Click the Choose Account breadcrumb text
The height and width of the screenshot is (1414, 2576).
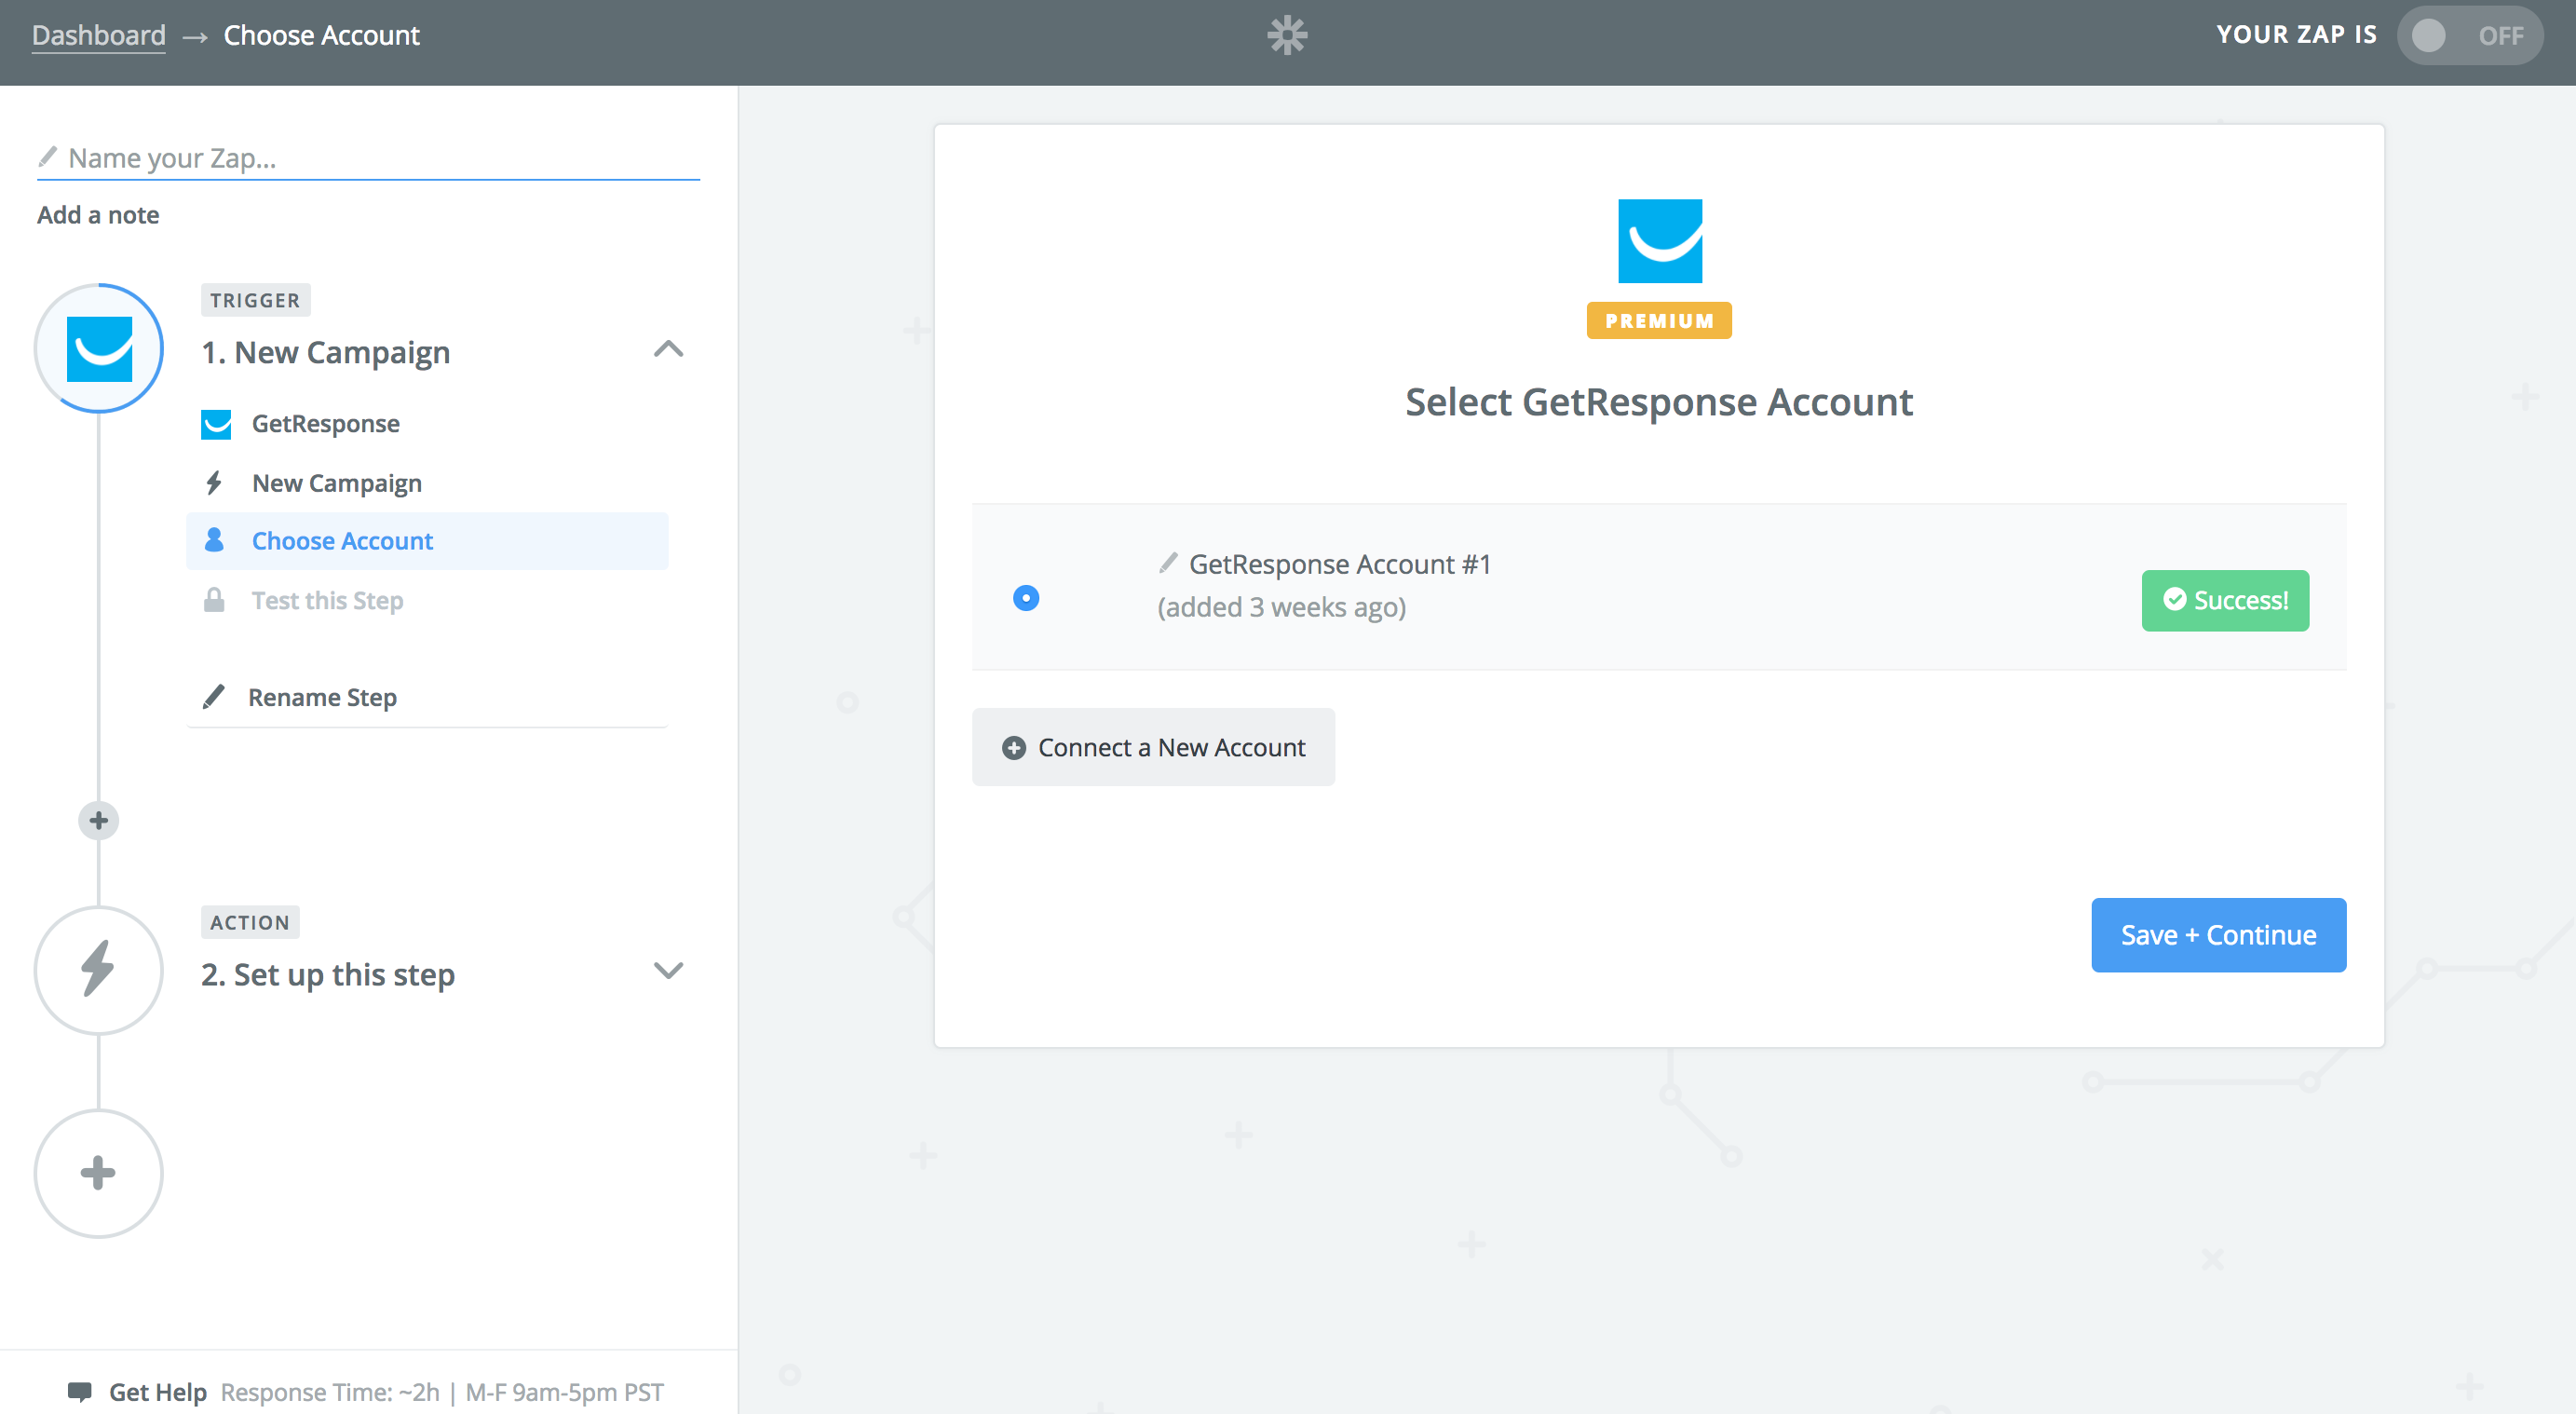pyautogui.click(x=322, y=35)
